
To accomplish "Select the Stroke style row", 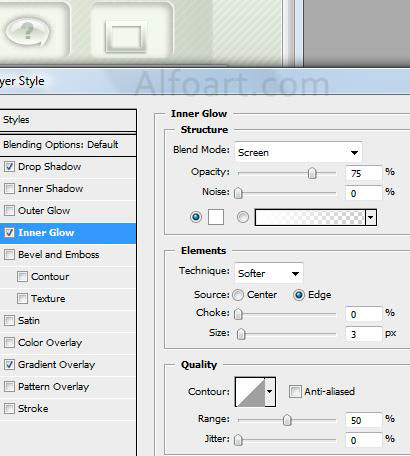I will click(68, 409).
